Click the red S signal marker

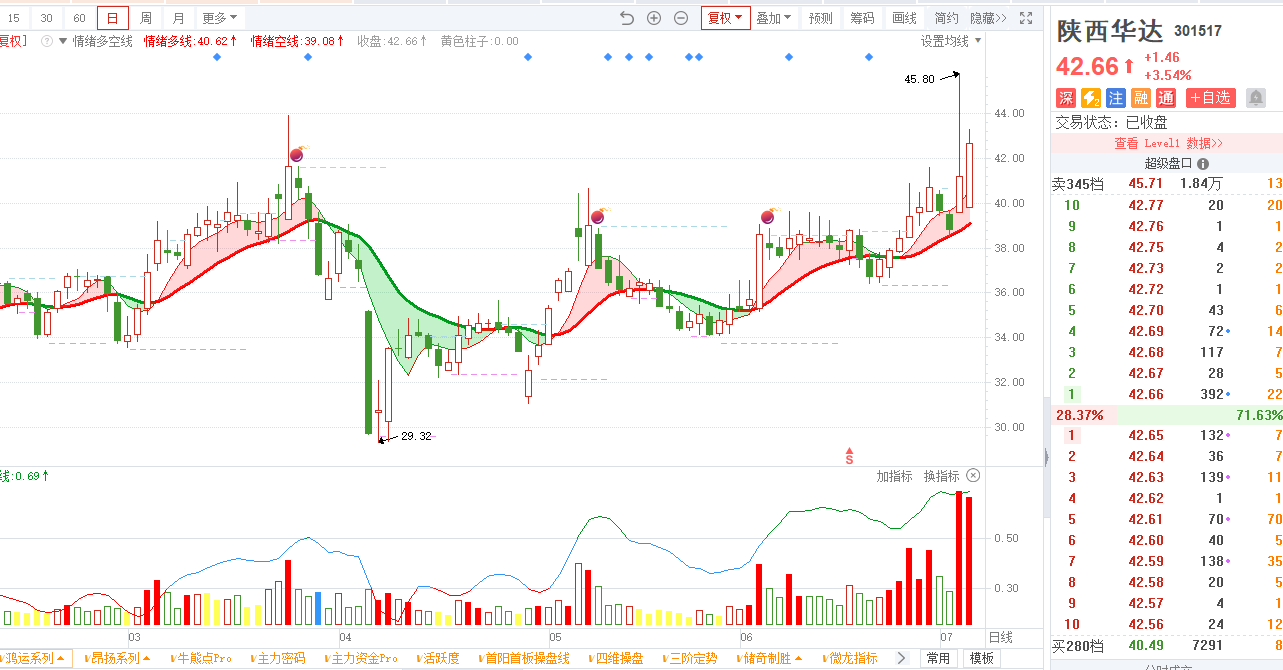pyautogui.click(x=849, y=456)
